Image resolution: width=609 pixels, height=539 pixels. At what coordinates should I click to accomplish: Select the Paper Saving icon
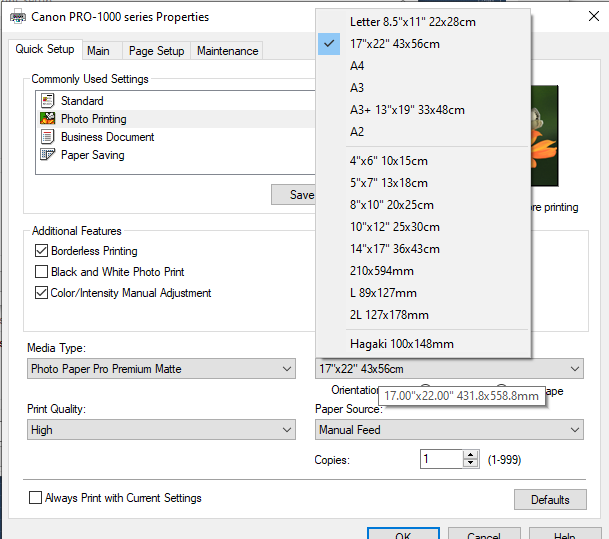pos(47,155)
